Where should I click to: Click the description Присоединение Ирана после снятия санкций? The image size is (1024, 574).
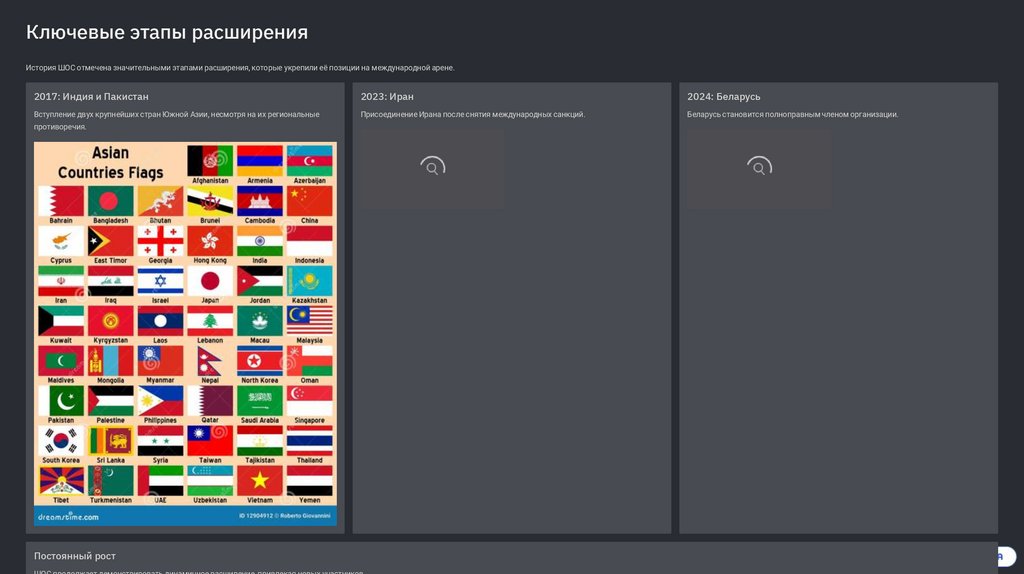pos(473,114)
